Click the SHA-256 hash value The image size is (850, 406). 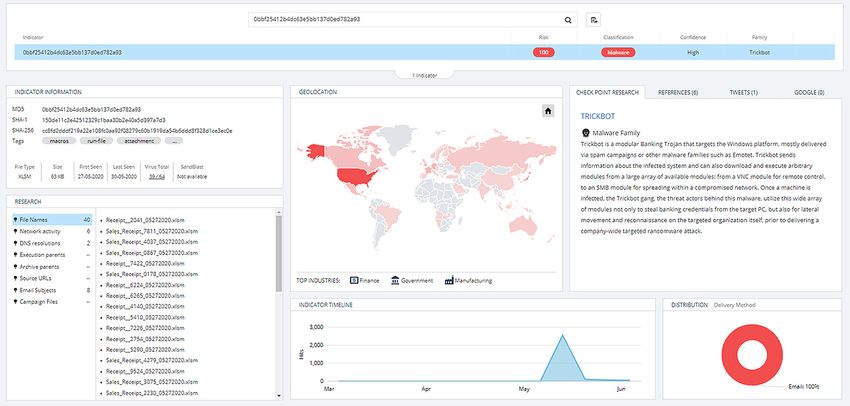[x=137, y=130]
